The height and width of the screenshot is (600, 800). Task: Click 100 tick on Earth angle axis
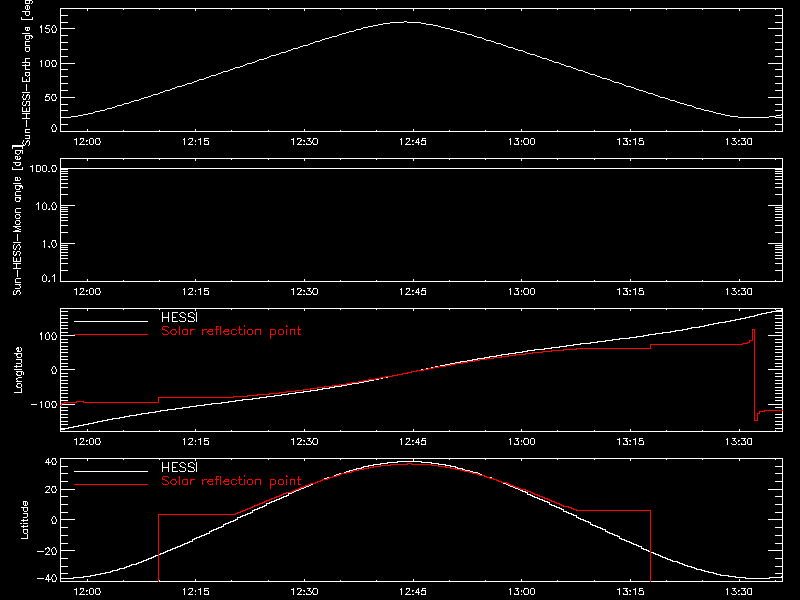click(x=48, y=64)
